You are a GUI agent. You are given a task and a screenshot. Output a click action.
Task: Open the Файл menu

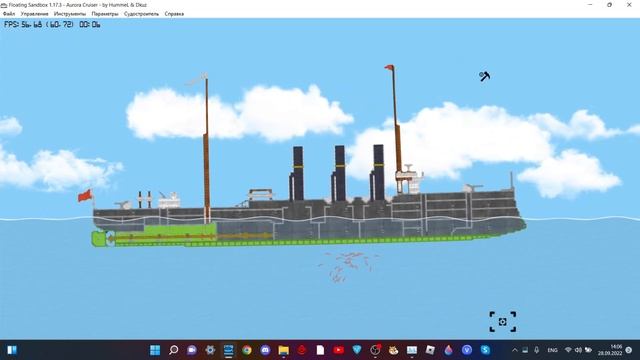(9, 14)
